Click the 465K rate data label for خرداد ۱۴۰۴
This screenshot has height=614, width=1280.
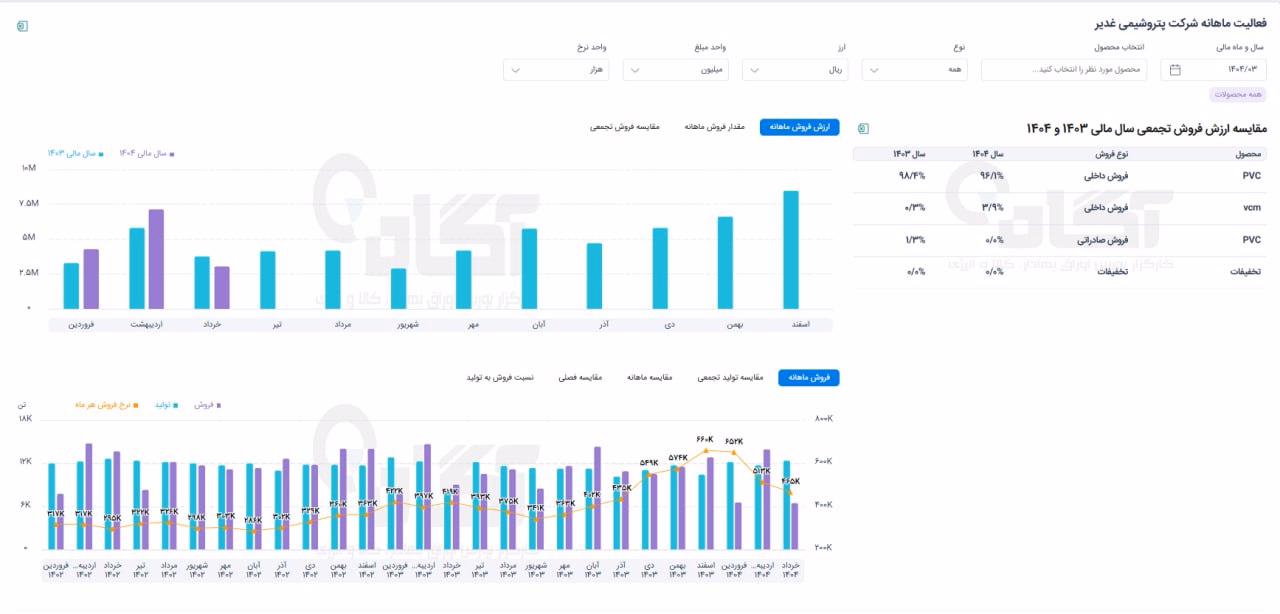790,481
